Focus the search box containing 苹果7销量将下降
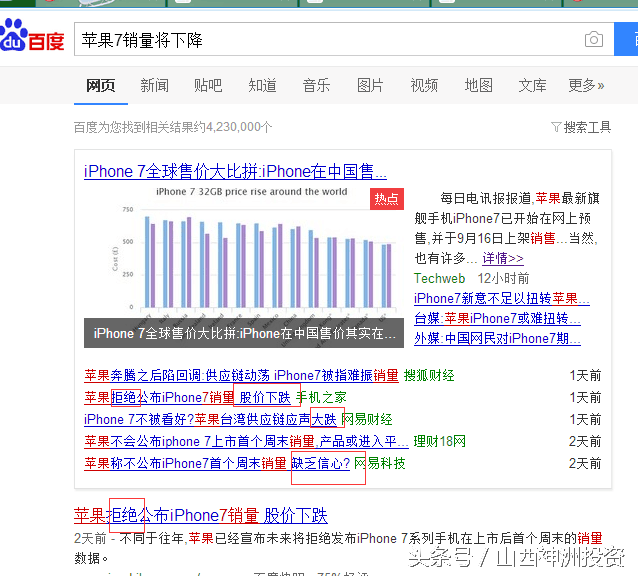The width and height of the screenshot is (638, 576). tap(344, 39)
